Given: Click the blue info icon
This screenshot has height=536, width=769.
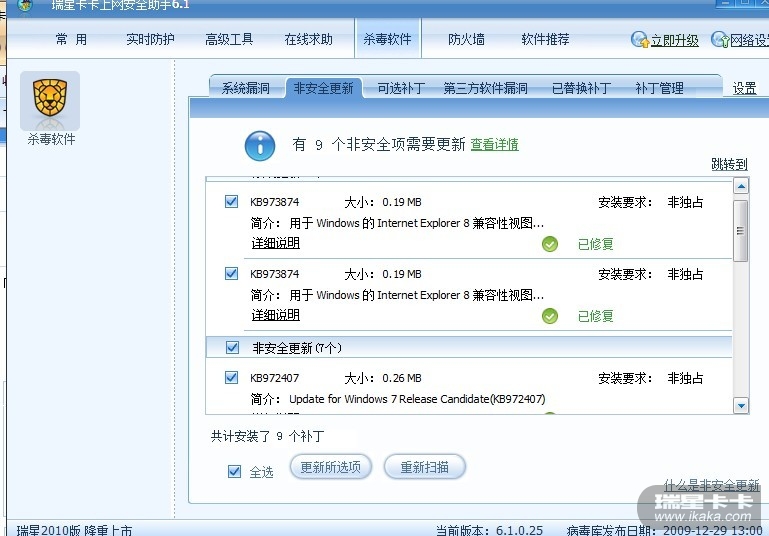Looking at the screenshot, I should pyautogui.click(x=260, y=146).
